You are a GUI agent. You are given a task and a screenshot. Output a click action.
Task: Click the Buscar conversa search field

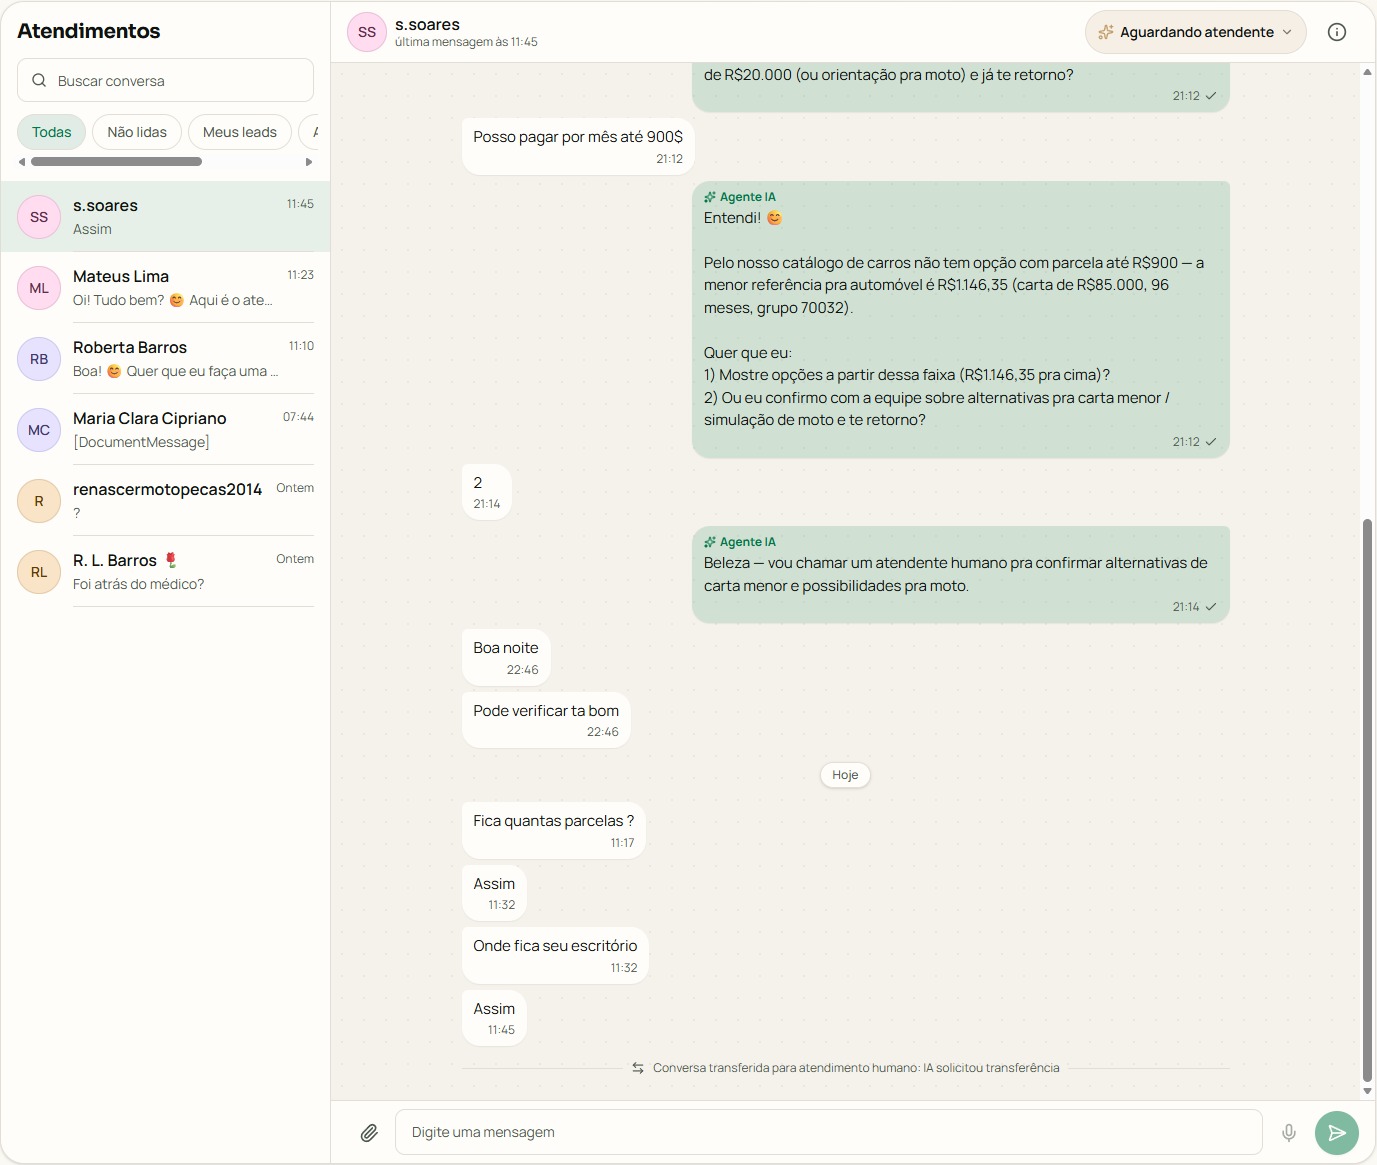coord(165,80)
